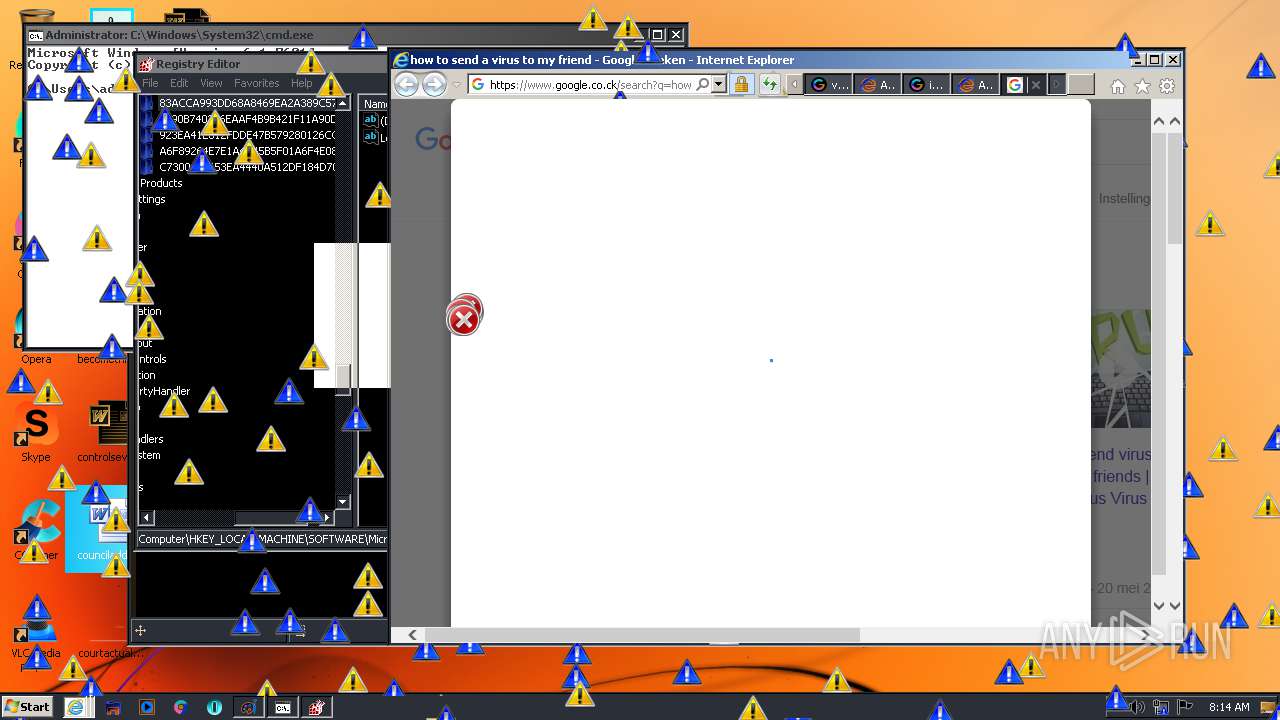
Task: Open Edit menu in Registry Editor
Action: (x=179, y=83)
